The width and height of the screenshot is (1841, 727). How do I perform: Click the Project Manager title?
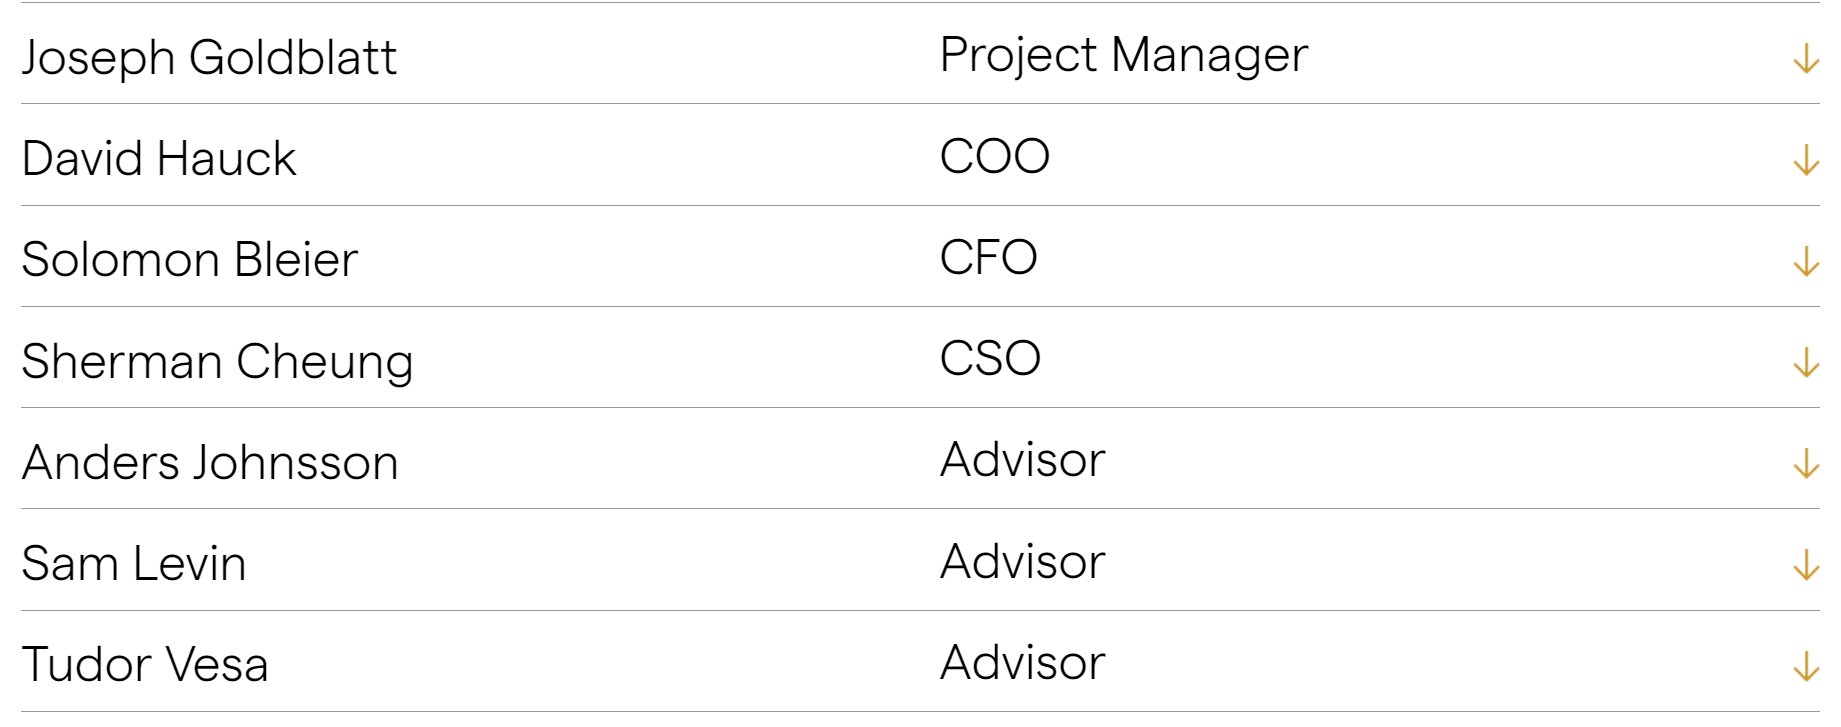coord(1123,55)
